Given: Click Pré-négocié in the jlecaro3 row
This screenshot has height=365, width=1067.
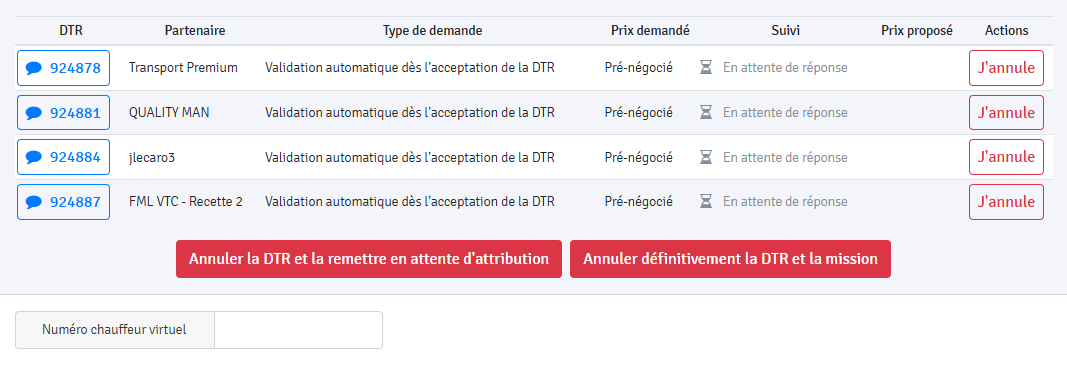Looking at the screenshot, I should (x=638, y=157).
